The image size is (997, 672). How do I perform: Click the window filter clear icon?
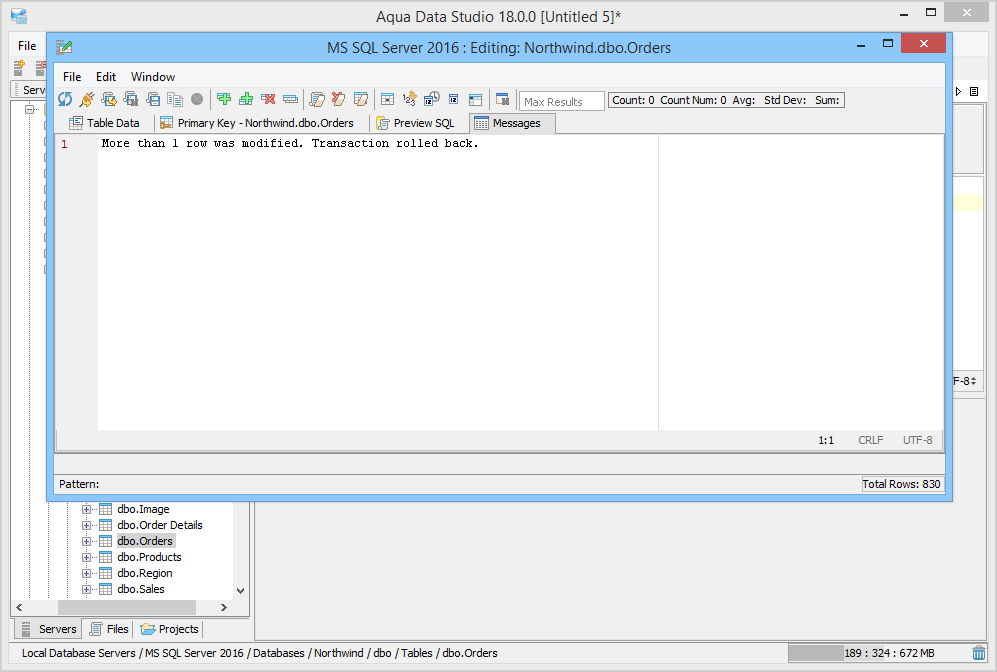tap(502, 99)
